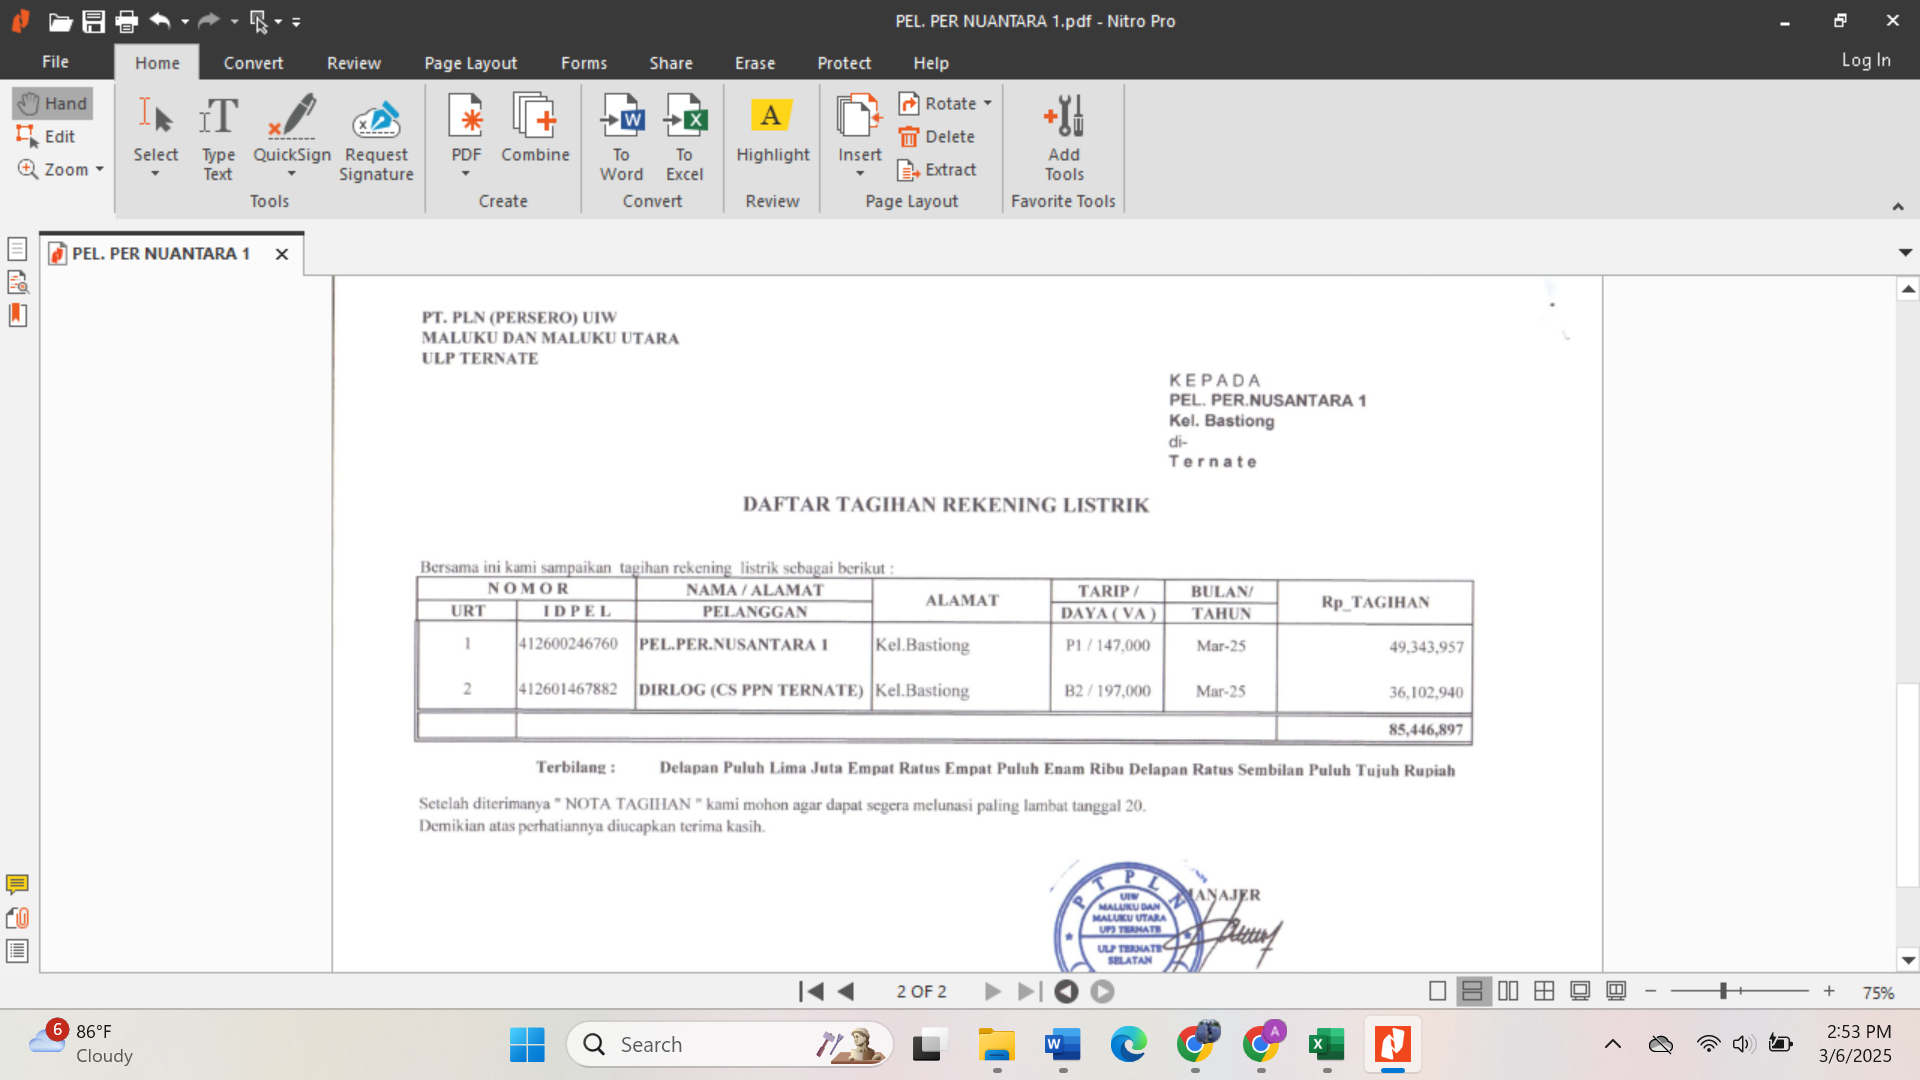1920x1080 pixels.
Task: Switch to the Page Layout tab
Action: [471, 62]
